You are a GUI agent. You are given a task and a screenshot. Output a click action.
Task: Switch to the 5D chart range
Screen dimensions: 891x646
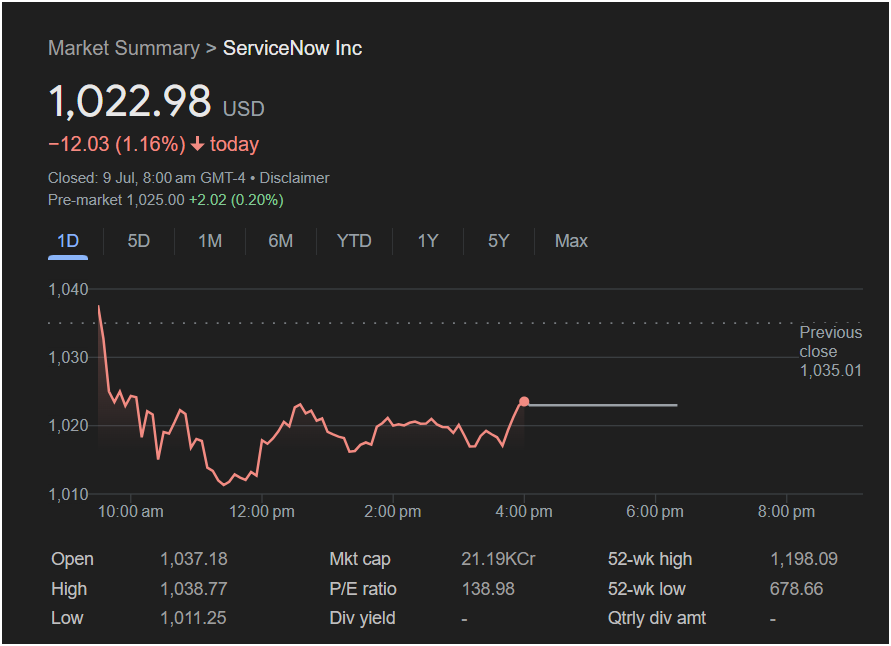click(x=139, y=241)
